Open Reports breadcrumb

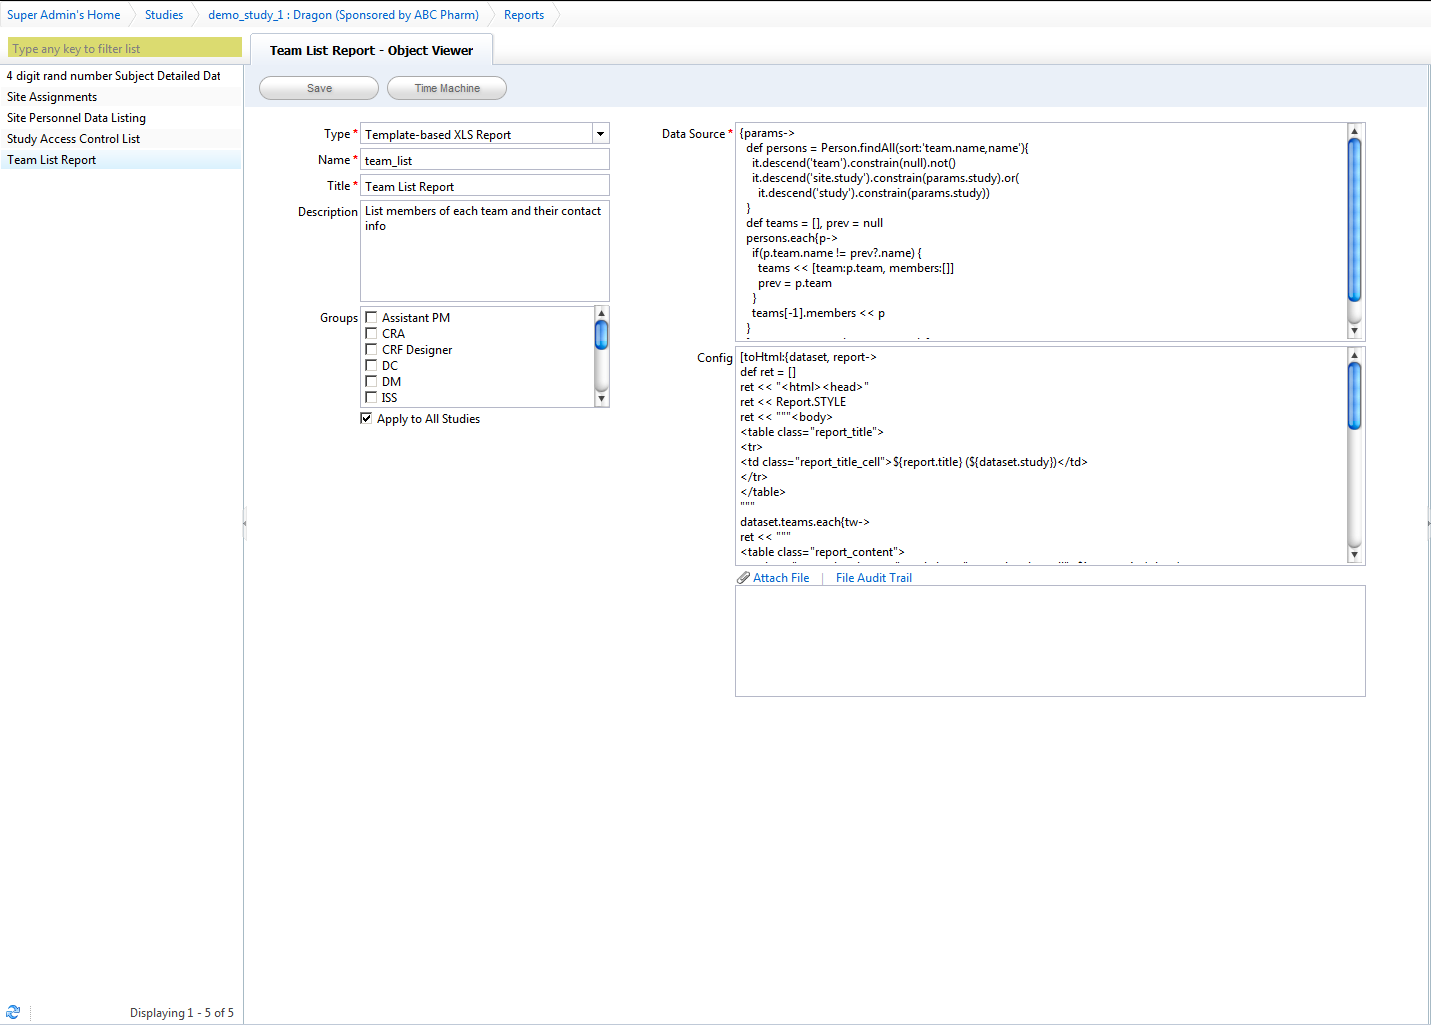point(524,15)
